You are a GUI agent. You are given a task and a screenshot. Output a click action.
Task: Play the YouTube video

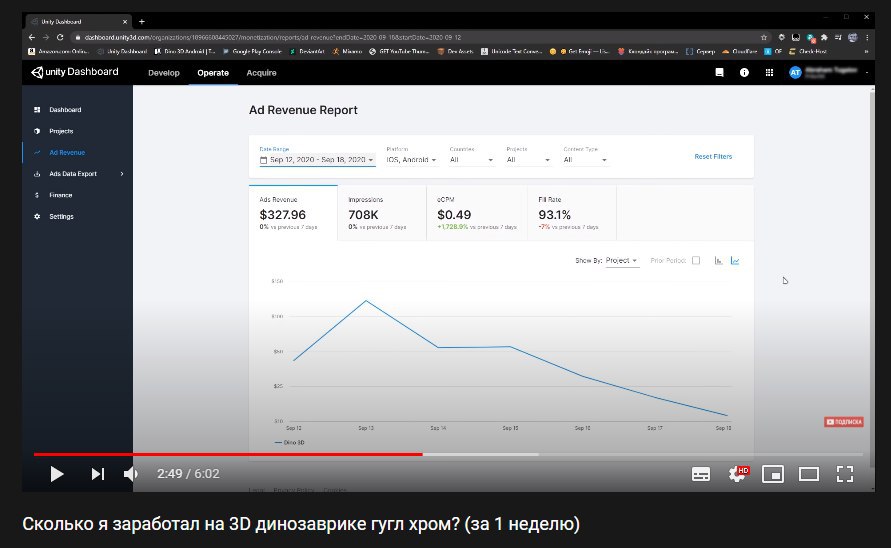57,474
